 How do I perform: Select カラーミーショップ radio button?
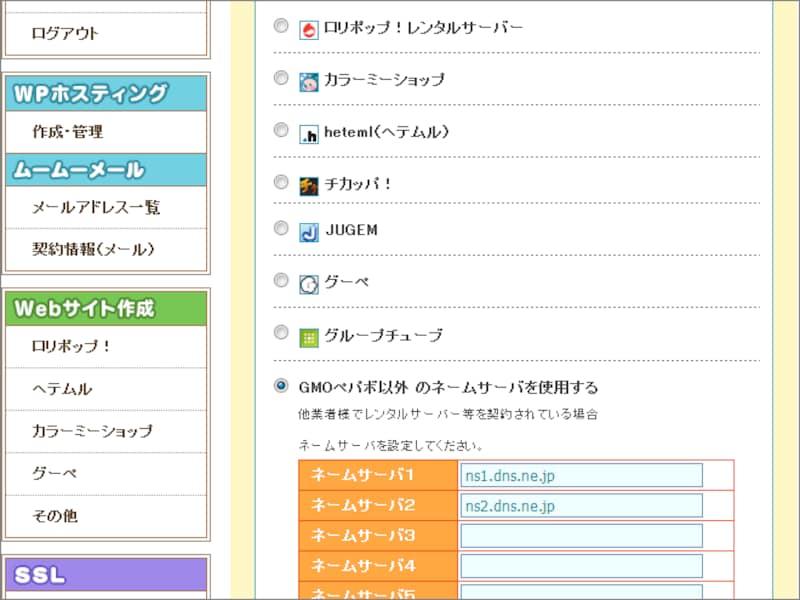(x=281, y=78)
